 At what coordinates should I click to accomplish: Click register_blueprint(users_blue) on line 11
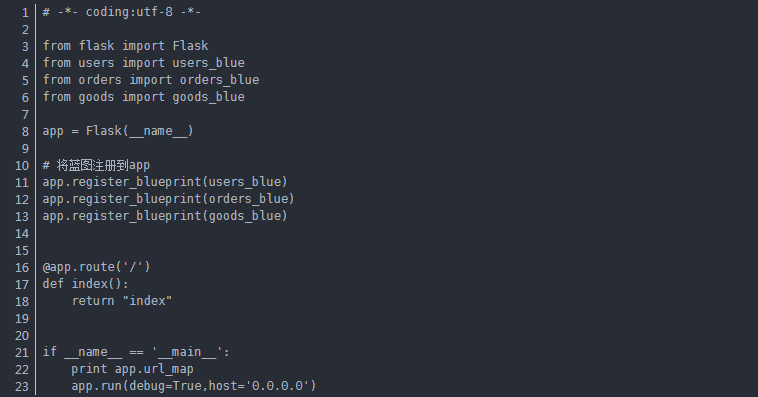(179, 182)
